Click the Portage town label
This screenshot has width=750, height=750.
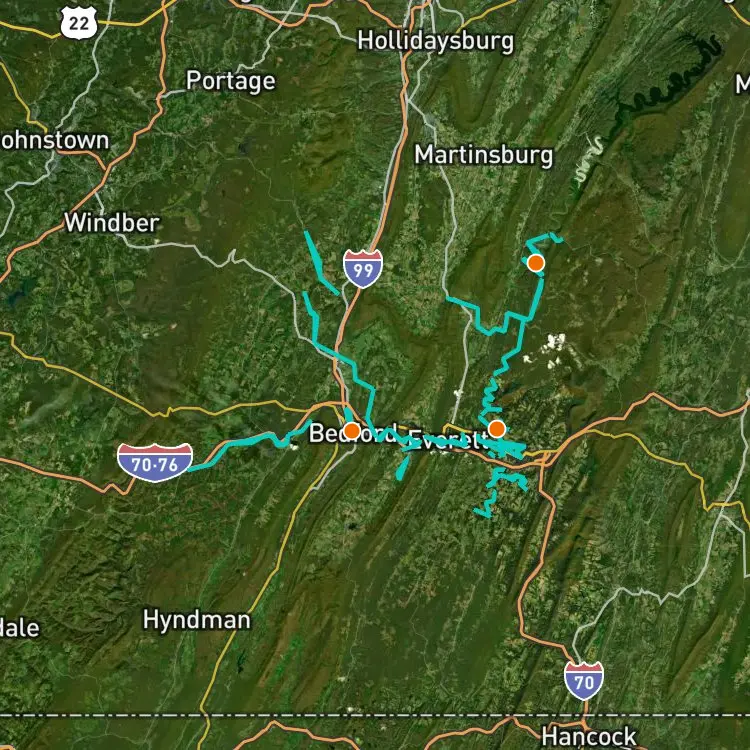pos(231,81)
